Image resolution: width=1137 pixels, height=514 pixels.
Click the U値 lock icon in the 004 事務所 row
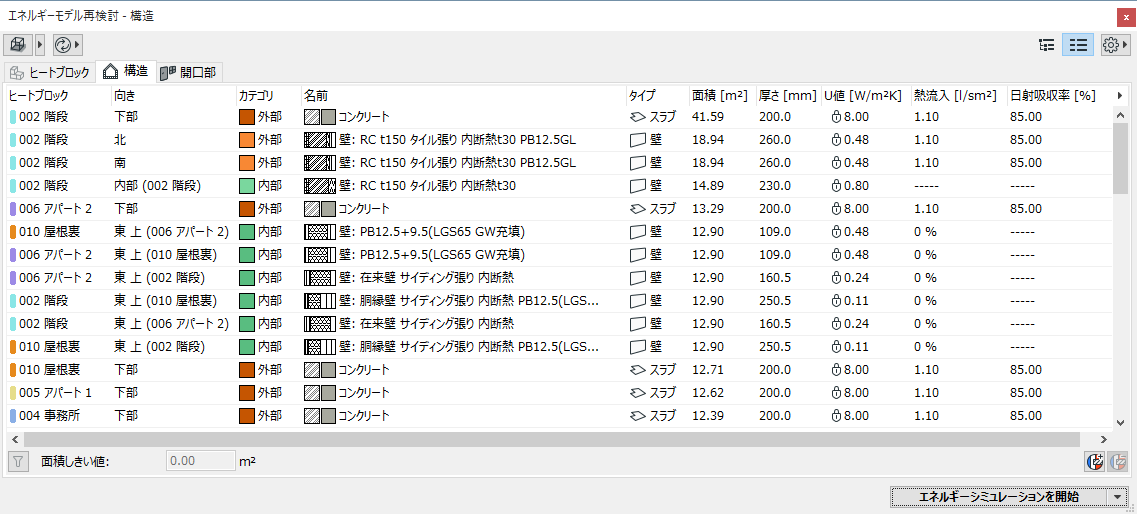pos(835,416)
